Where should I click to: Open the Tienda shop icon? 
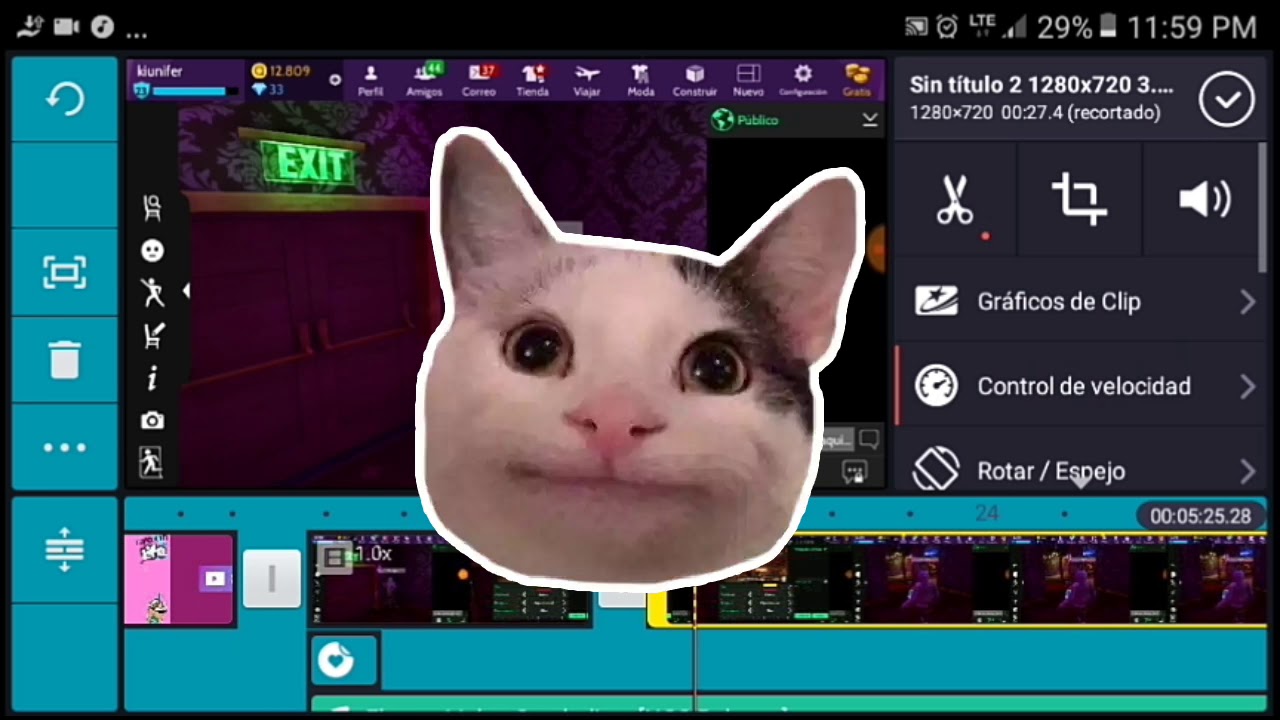[532, 80]
